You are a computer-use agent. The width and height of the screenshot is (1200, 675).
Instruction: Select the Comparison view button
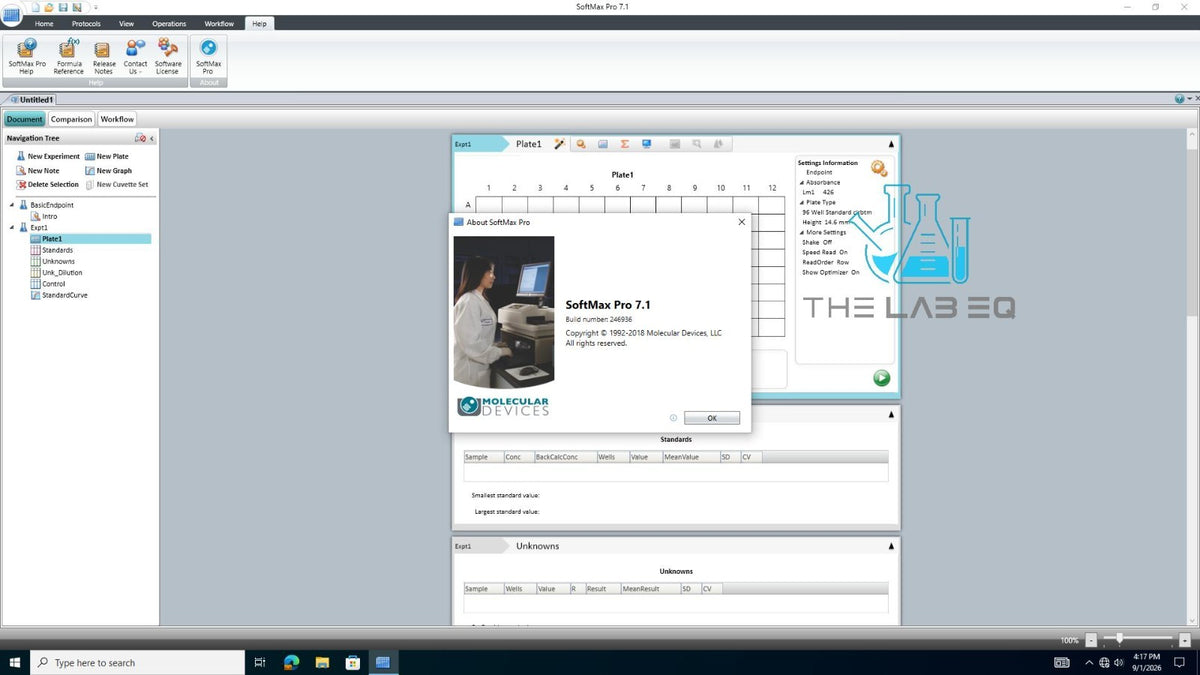pyautogui.click(x=71, y=119)
